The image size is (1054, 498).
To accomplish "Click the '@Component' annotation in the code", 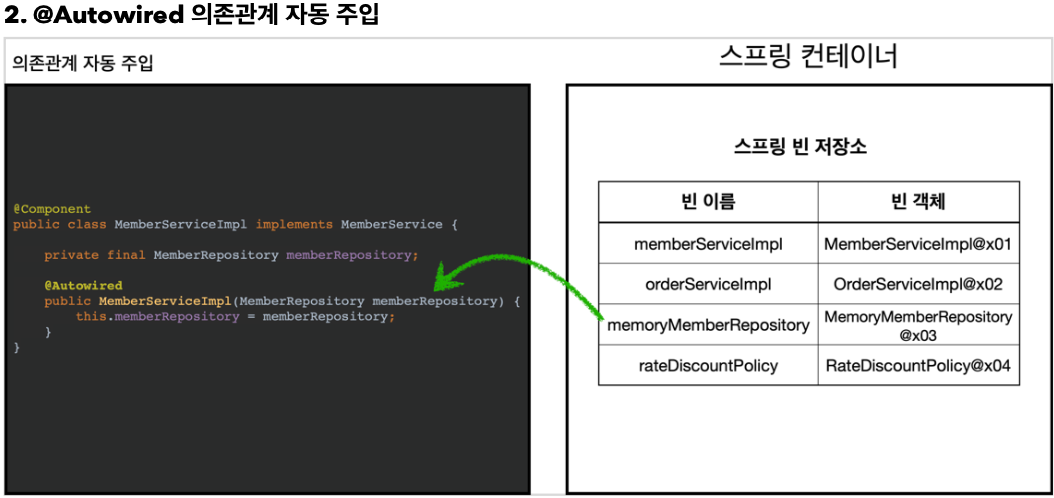I will 52,209.
